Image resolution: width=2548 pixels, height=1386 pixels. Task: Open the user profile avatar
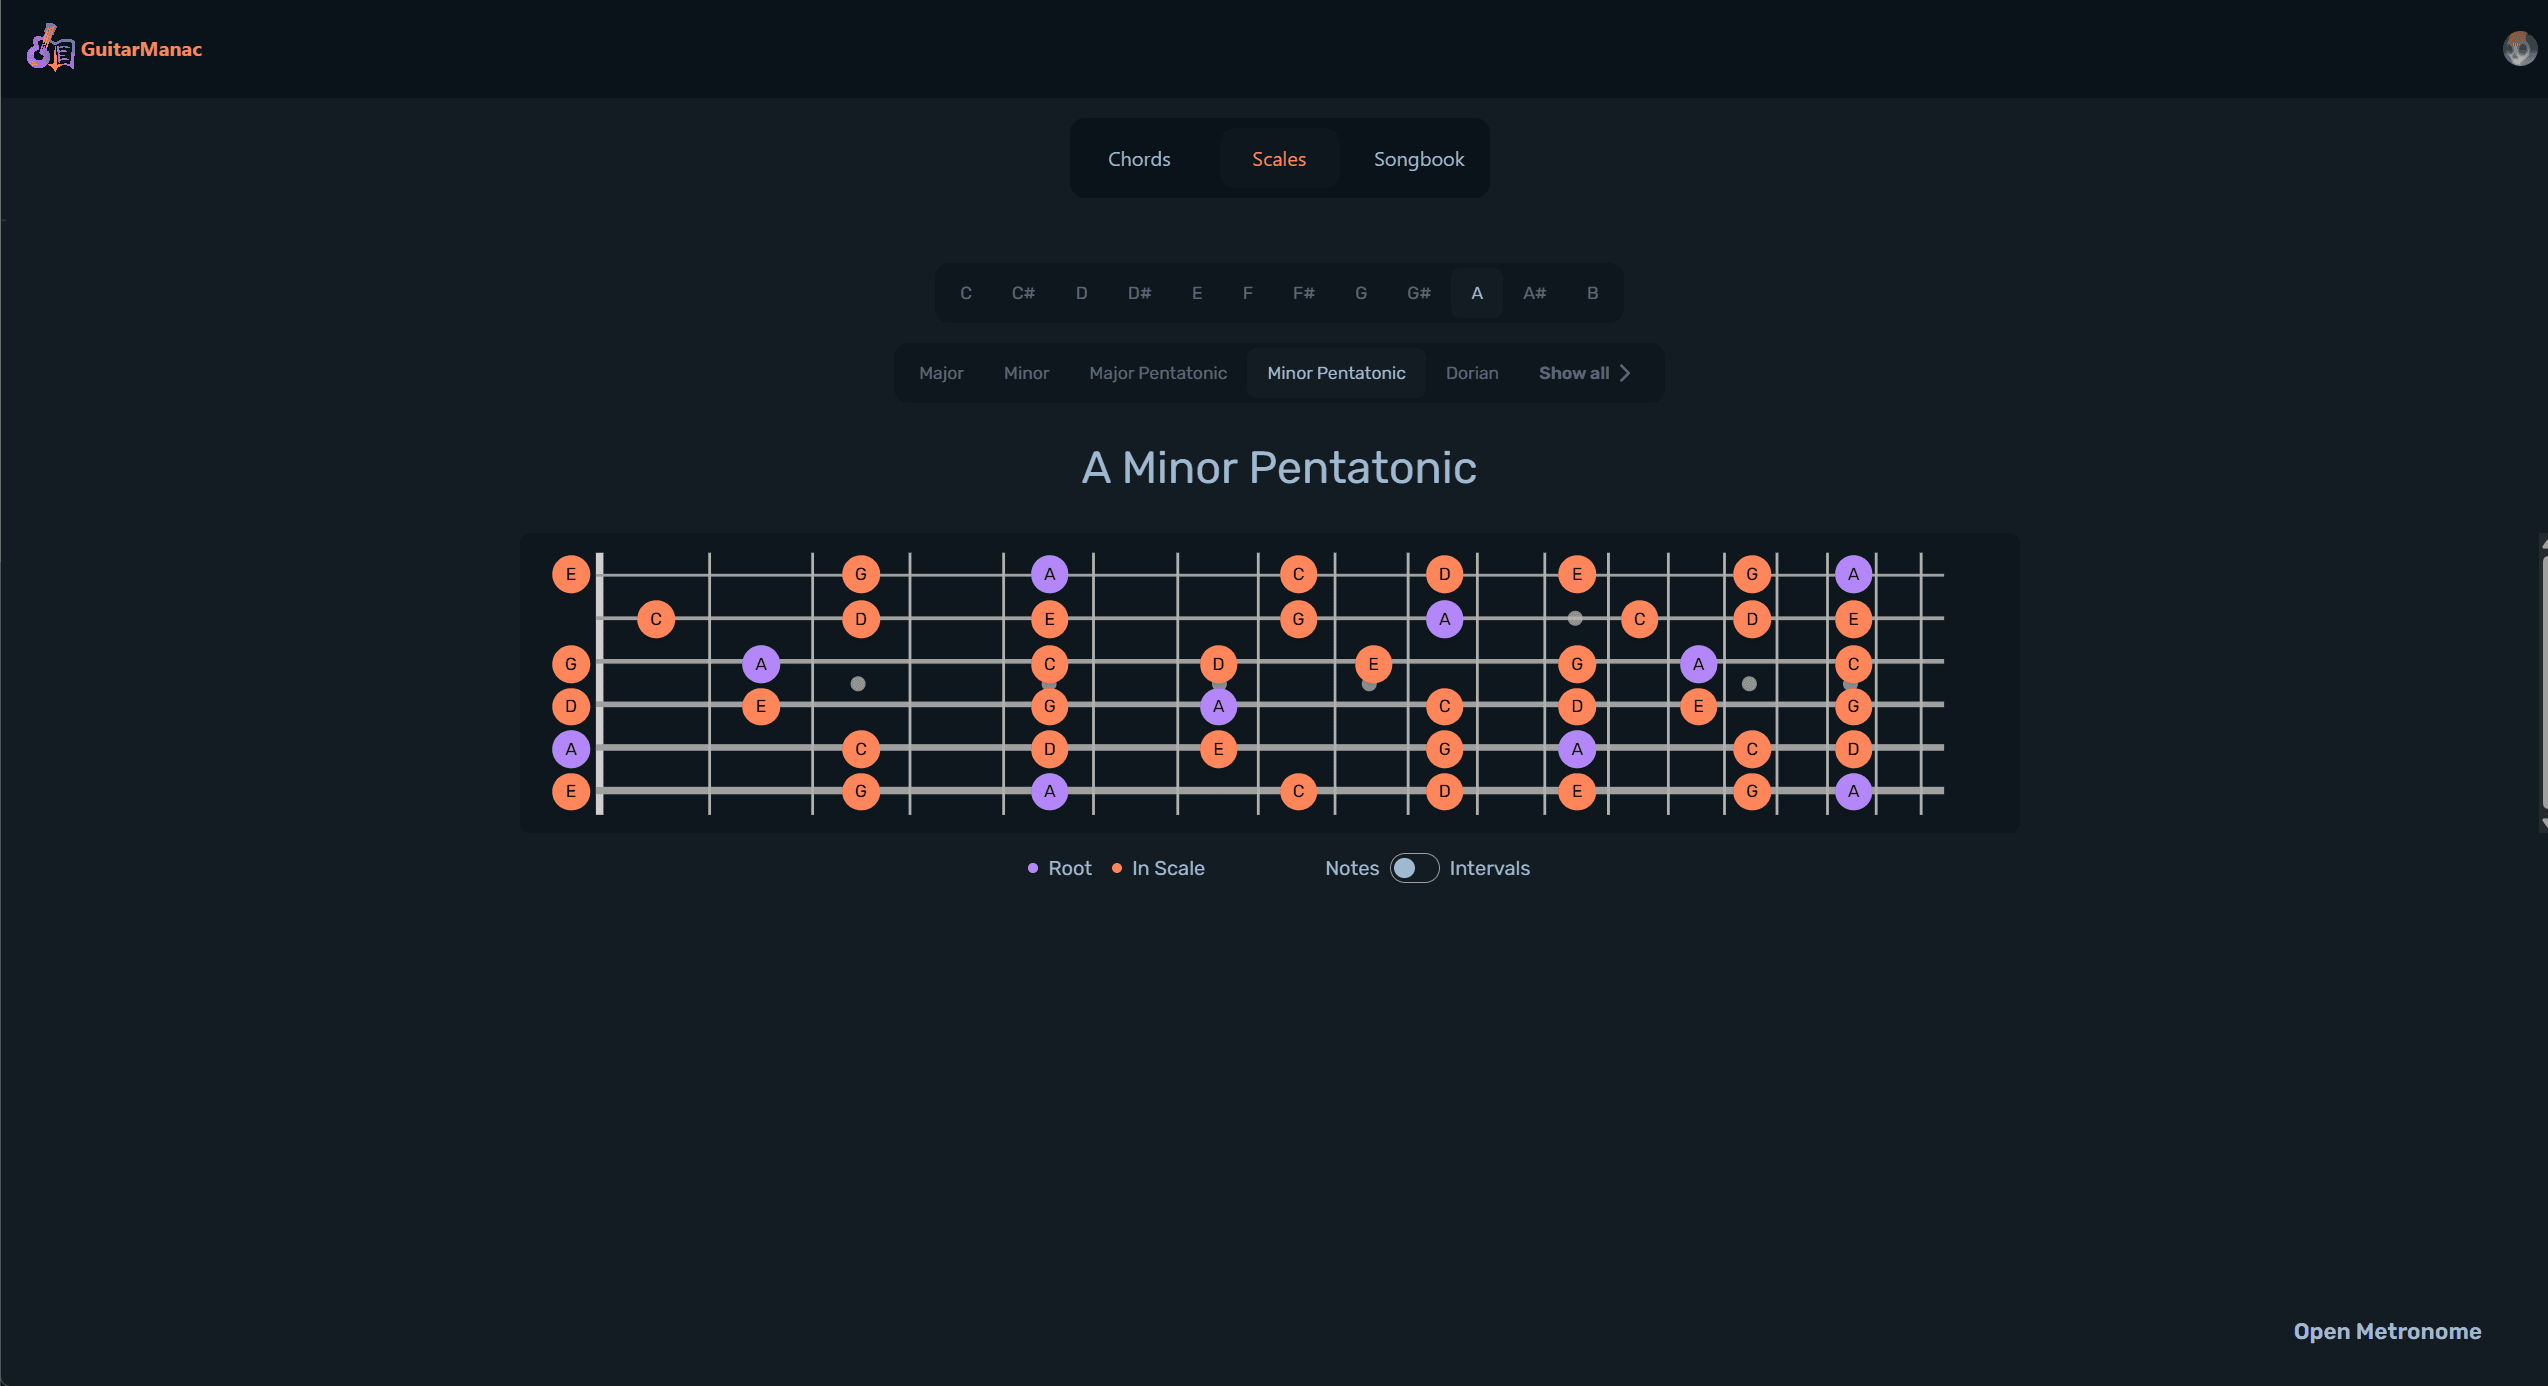2518,48
